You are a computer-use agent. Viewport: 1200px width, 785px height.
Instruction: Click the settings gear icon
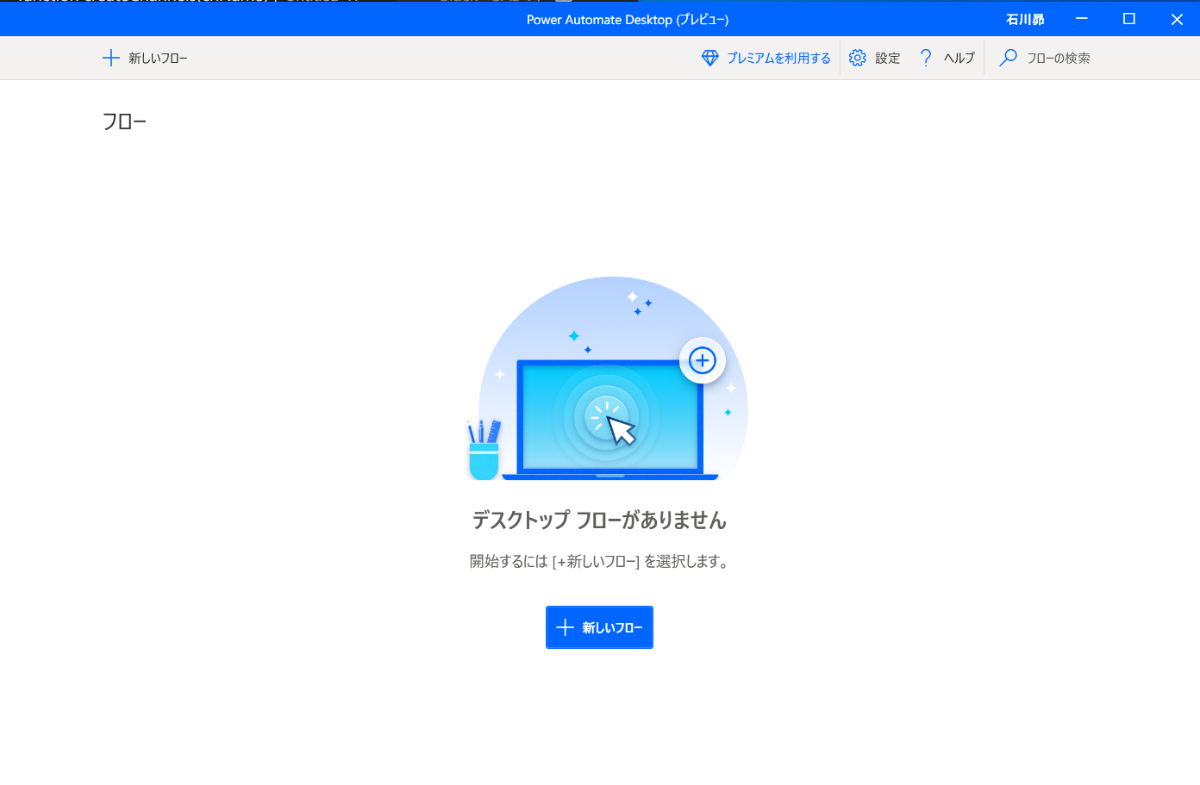click(x=857, y=58)
